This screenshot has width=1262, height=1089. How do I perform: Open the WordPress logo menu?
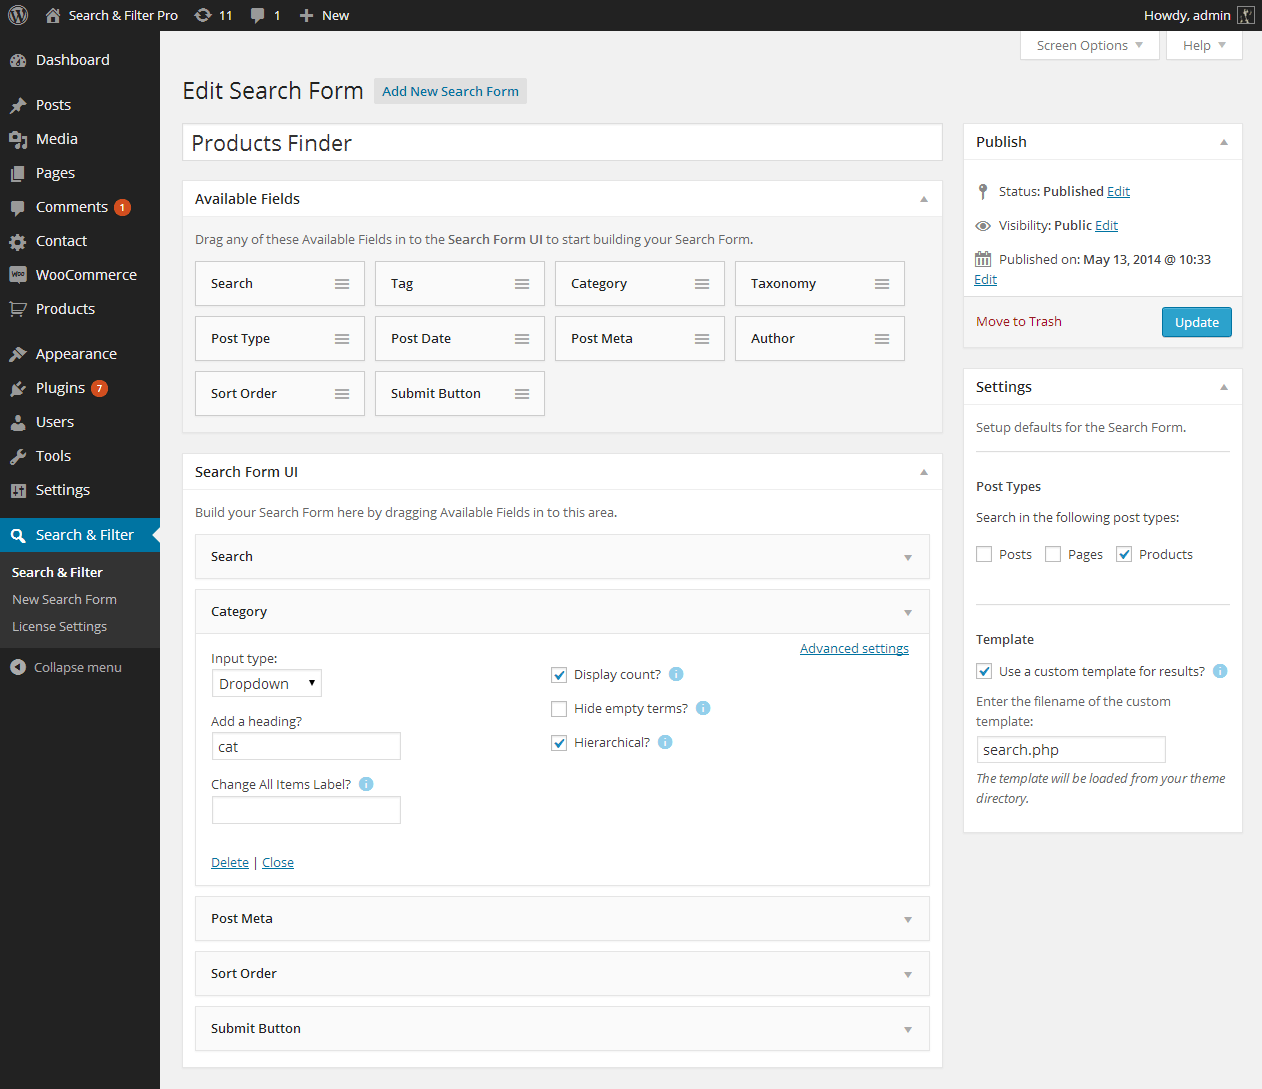coord(18,15)
